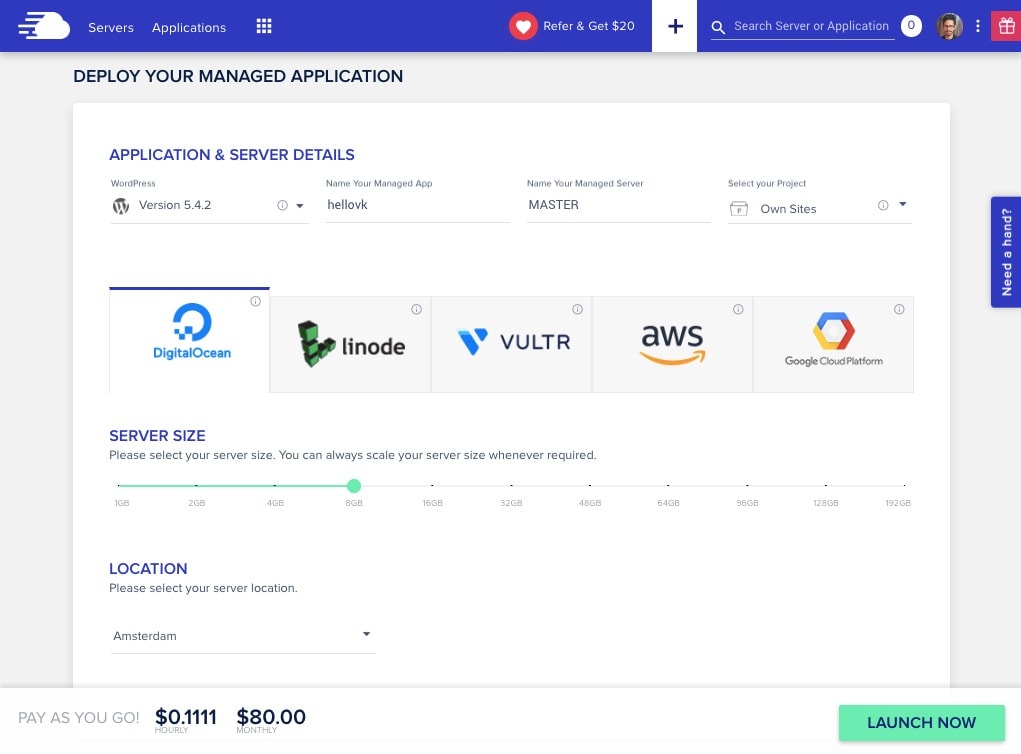Open the notification counter badge
The height and width of the screenshot is (754, 1021).
tap(911, 26)
